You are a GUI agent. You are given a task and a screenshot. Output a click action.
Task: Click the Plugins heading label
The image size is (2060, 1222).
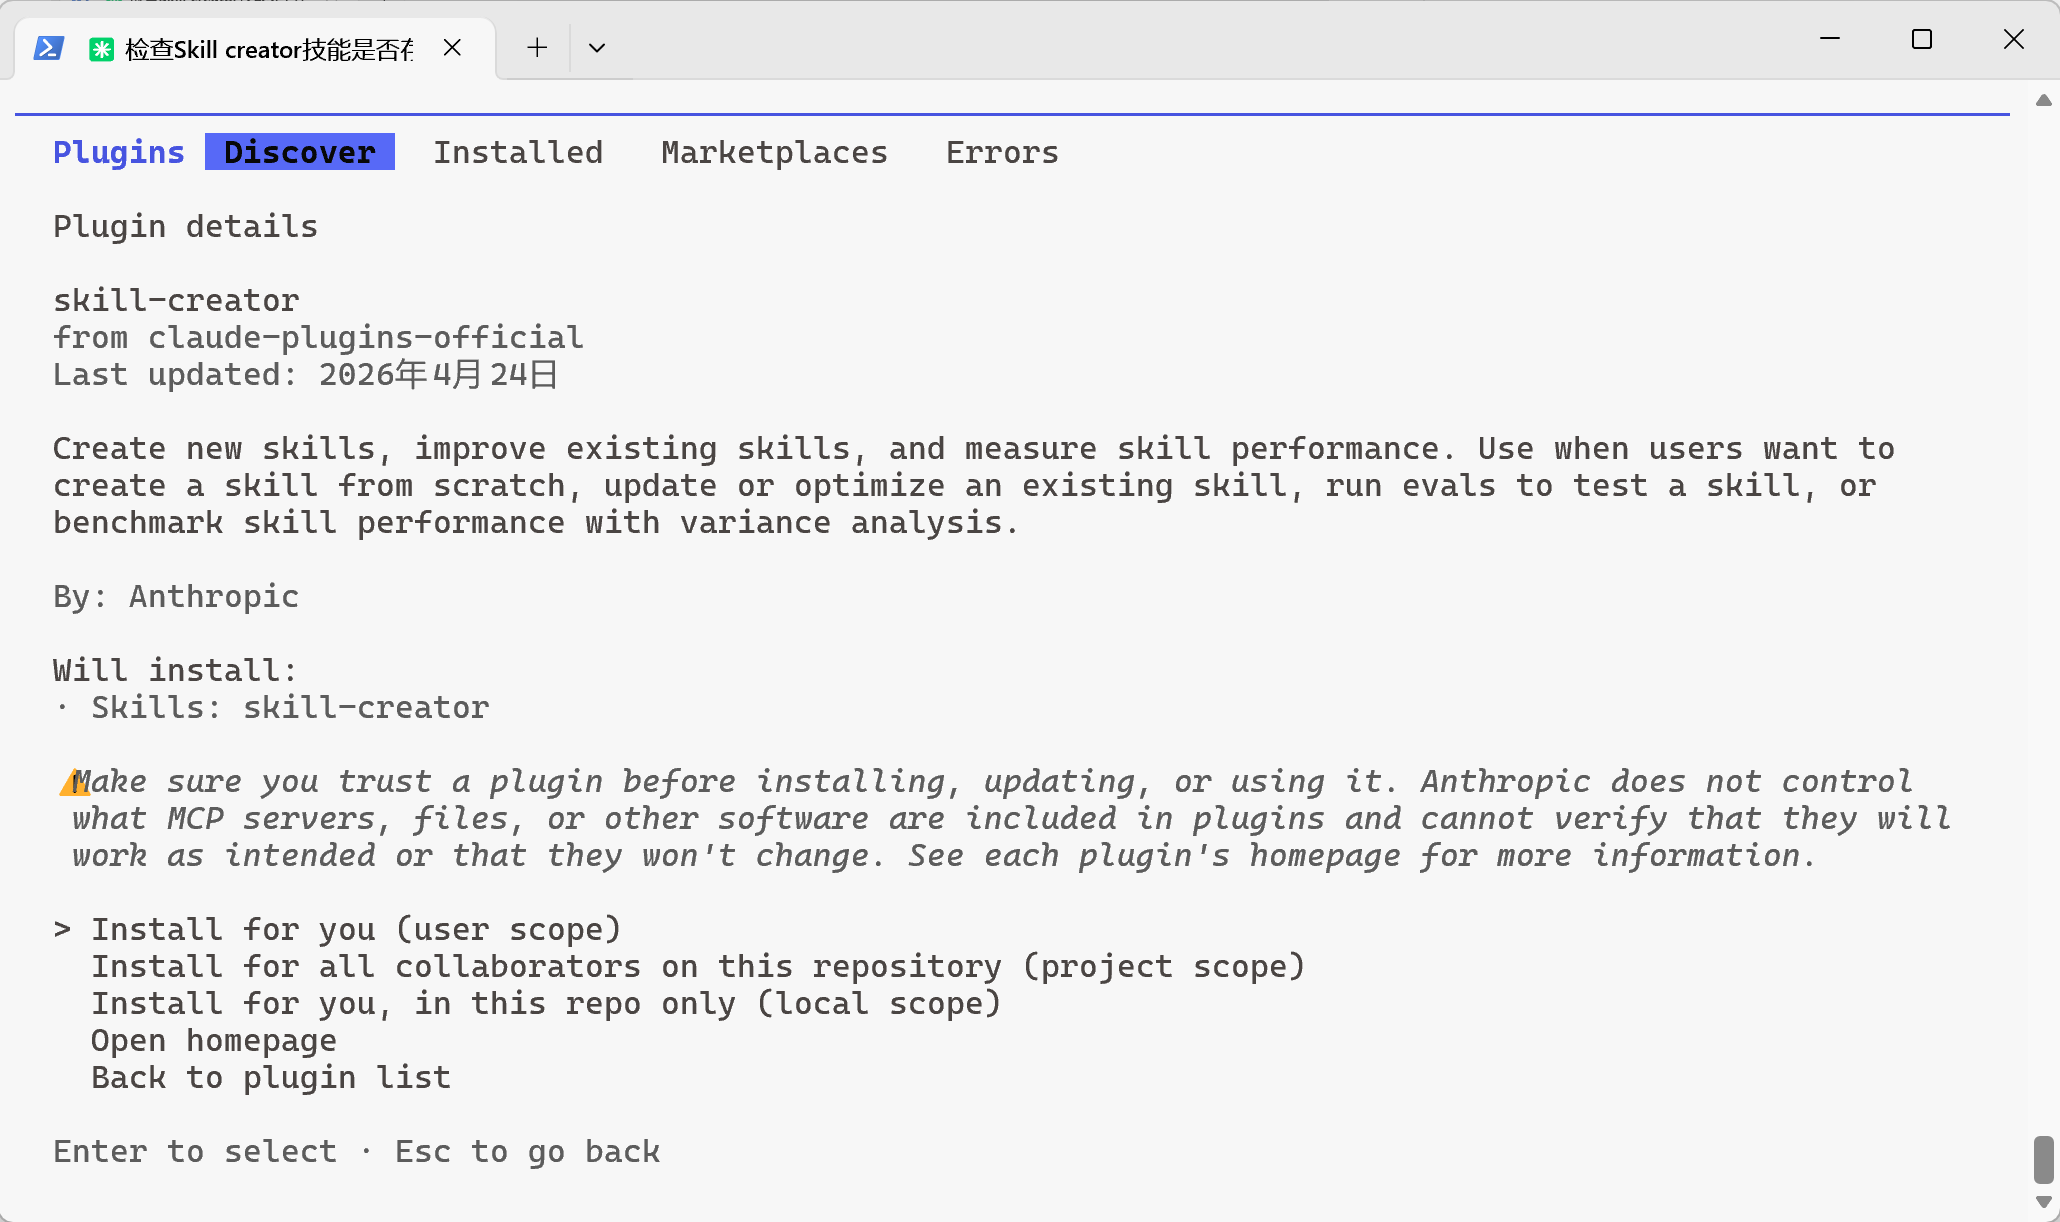119,152
